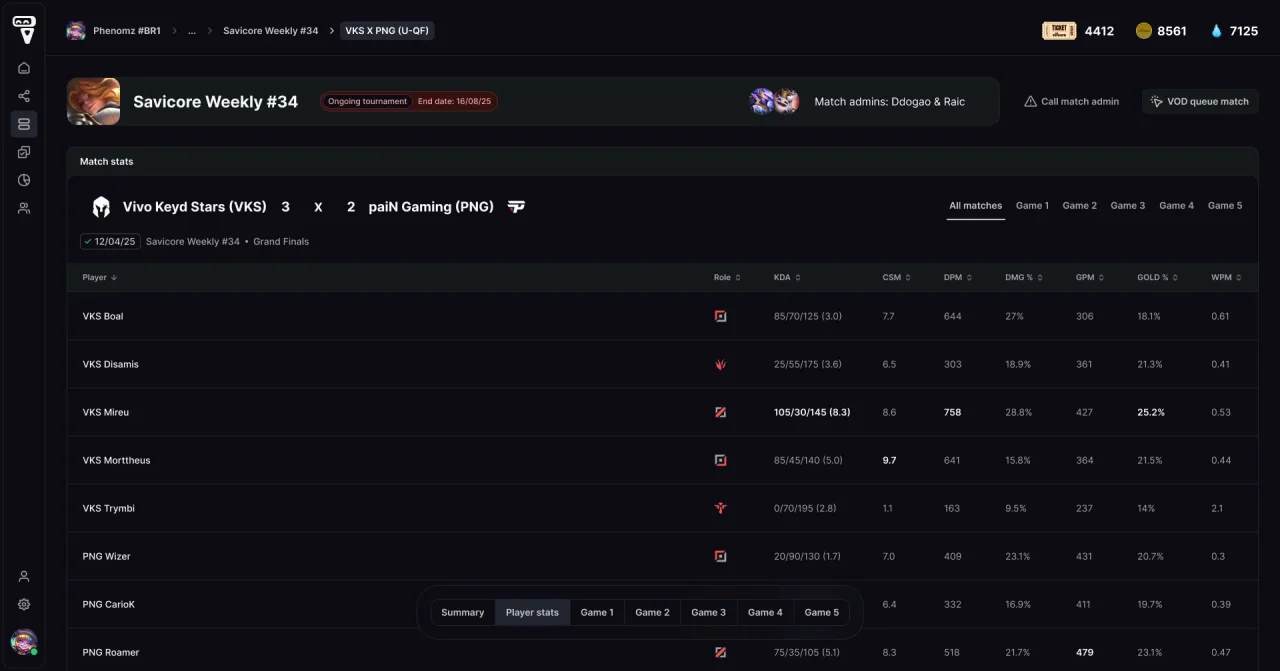Click the ticket icon in header
This screenshot has height=671, width=1280.
[1059, 31]
